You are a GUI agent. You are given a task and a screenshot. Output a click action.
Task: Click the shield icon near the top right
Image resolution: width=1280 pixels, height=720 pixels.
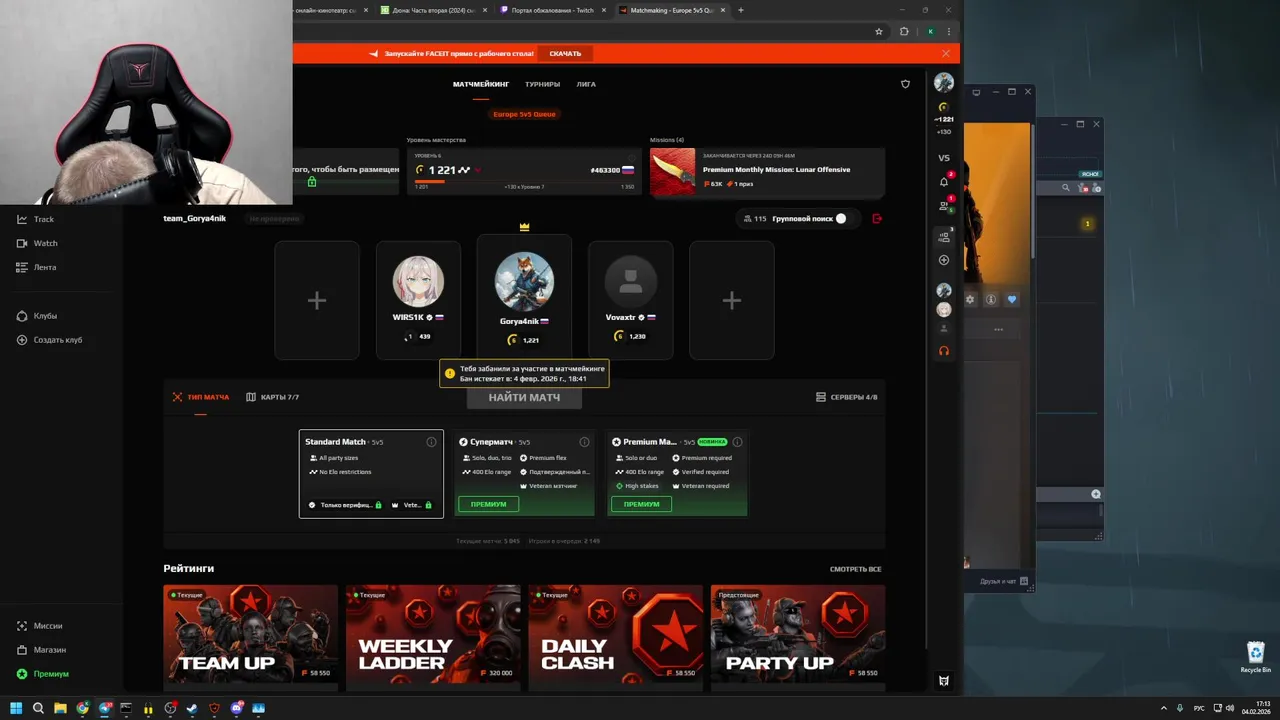(x=905, y=84)
